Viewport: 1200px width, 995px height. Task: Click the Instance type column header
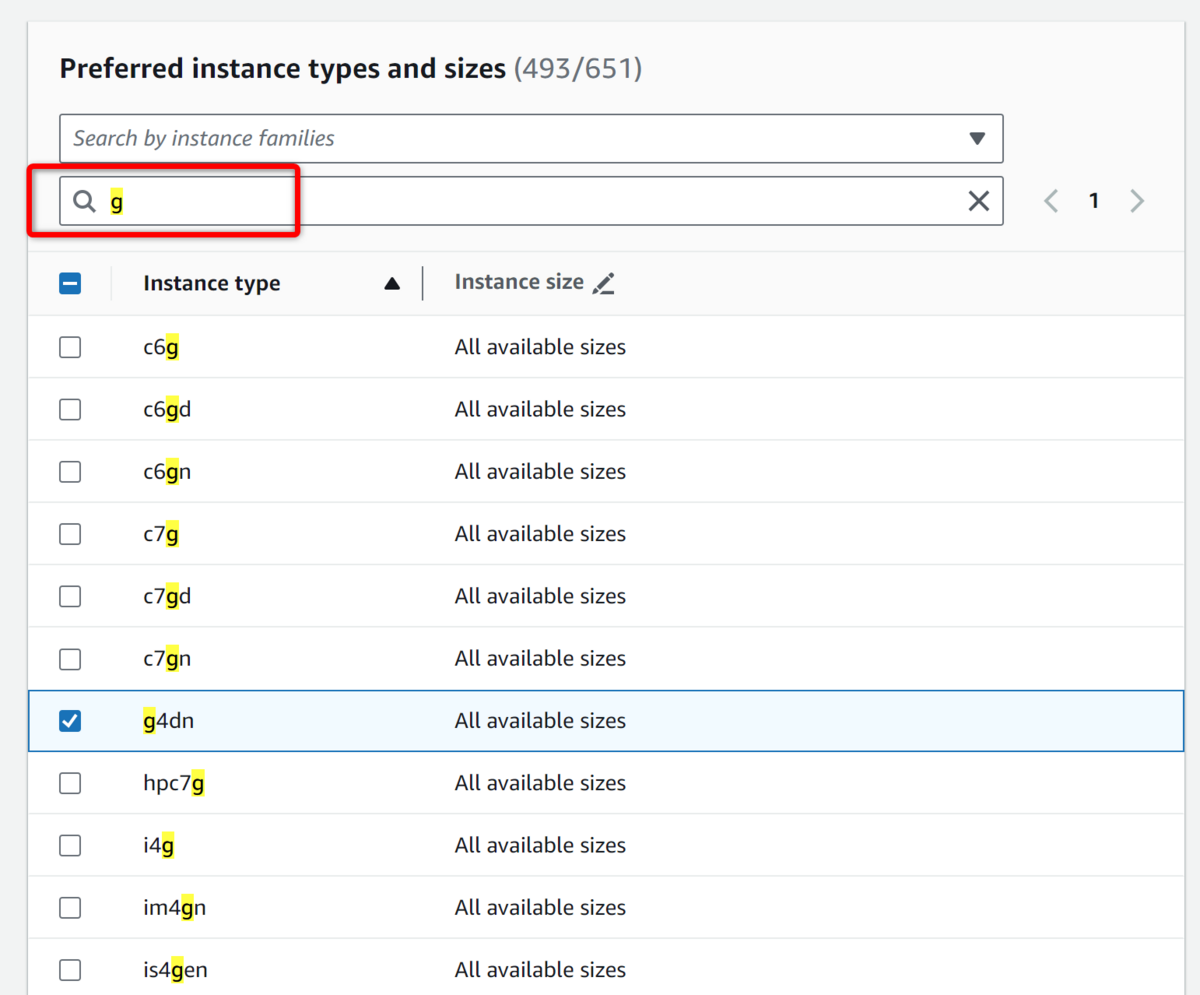[x=211, y=283]
